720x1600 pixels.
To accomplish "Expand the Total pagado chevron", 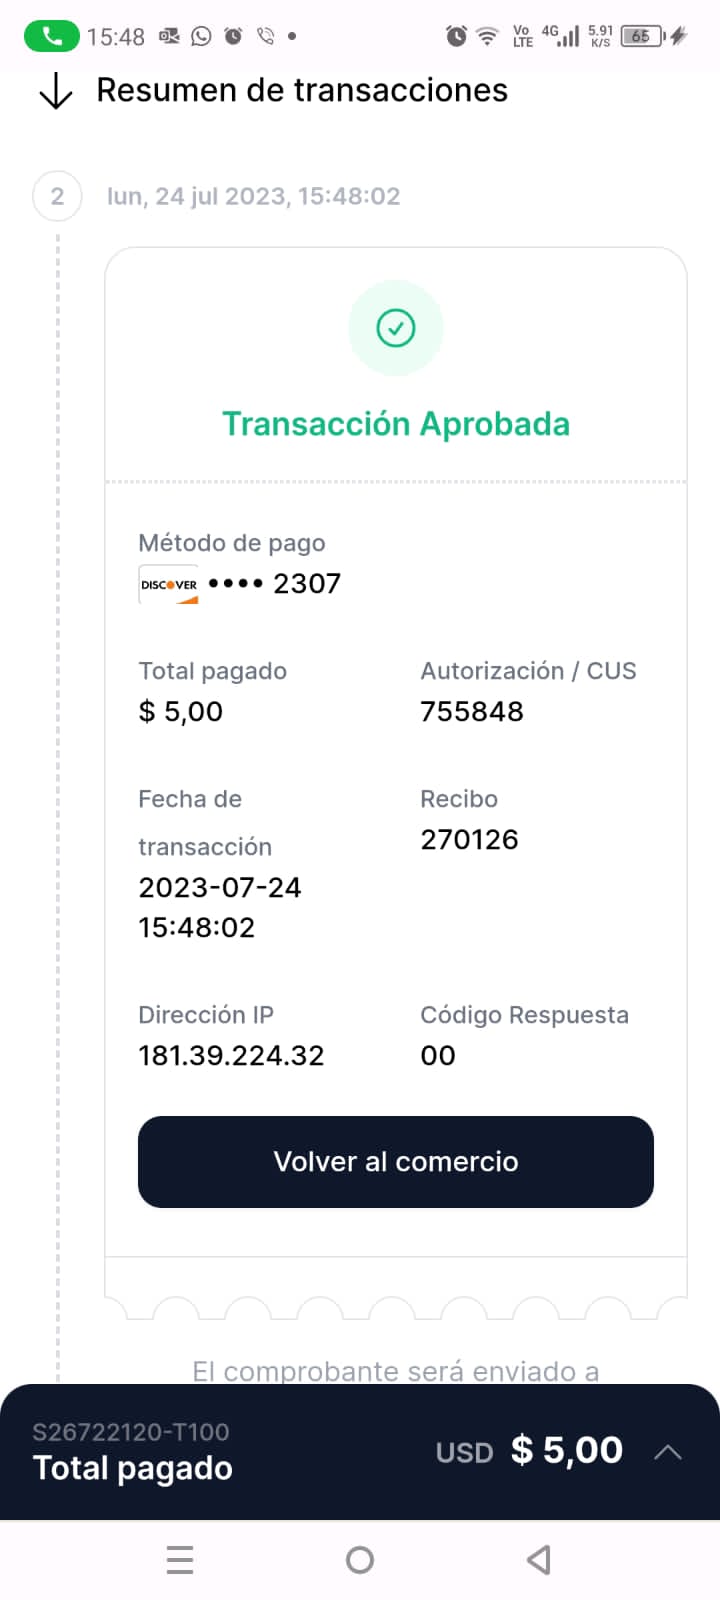I will (x=668, y=1452).
